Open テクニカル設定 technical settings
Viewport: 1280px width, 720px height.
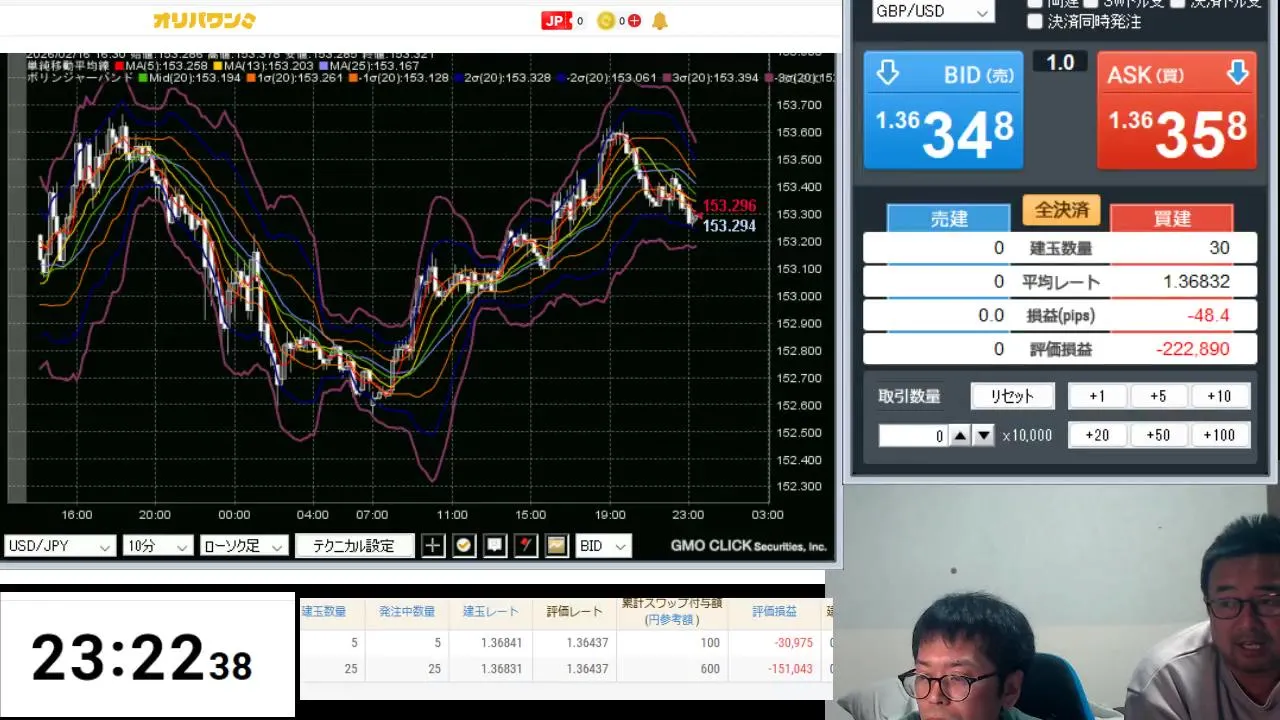tap(354, 546)
